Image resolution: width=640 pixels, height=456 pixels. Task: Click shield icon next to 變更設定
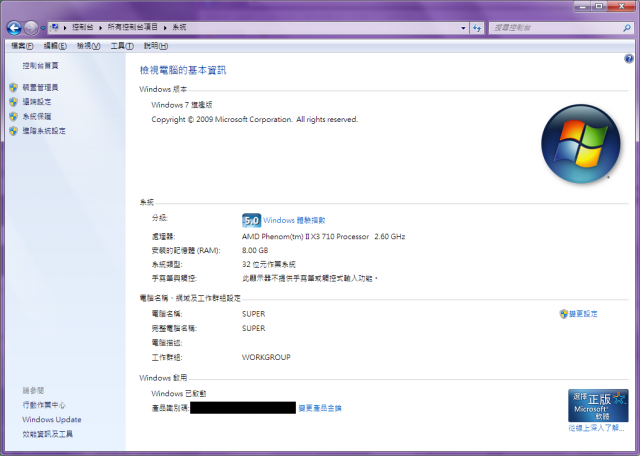564,314
